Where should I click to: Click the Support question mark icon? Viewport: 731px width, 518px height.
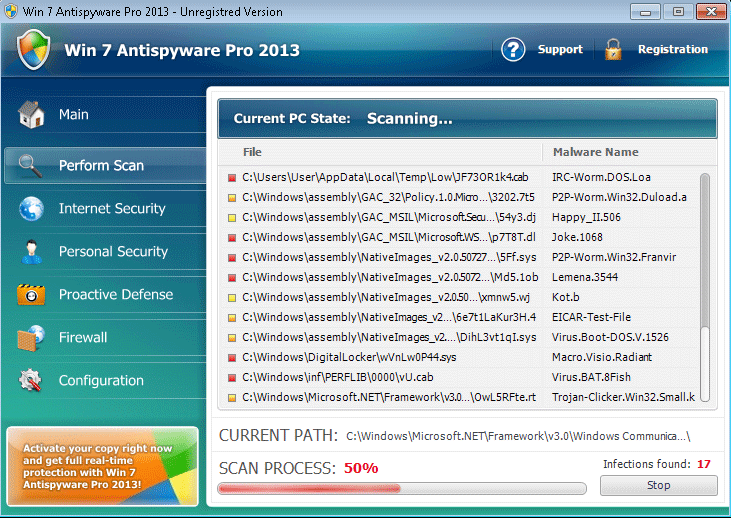click(513, 49)
